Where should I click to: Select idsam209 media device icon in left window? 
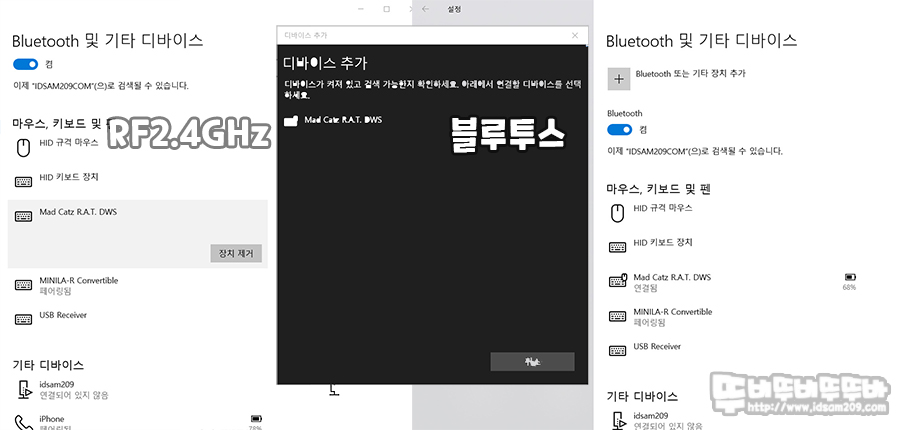point(24,390)
